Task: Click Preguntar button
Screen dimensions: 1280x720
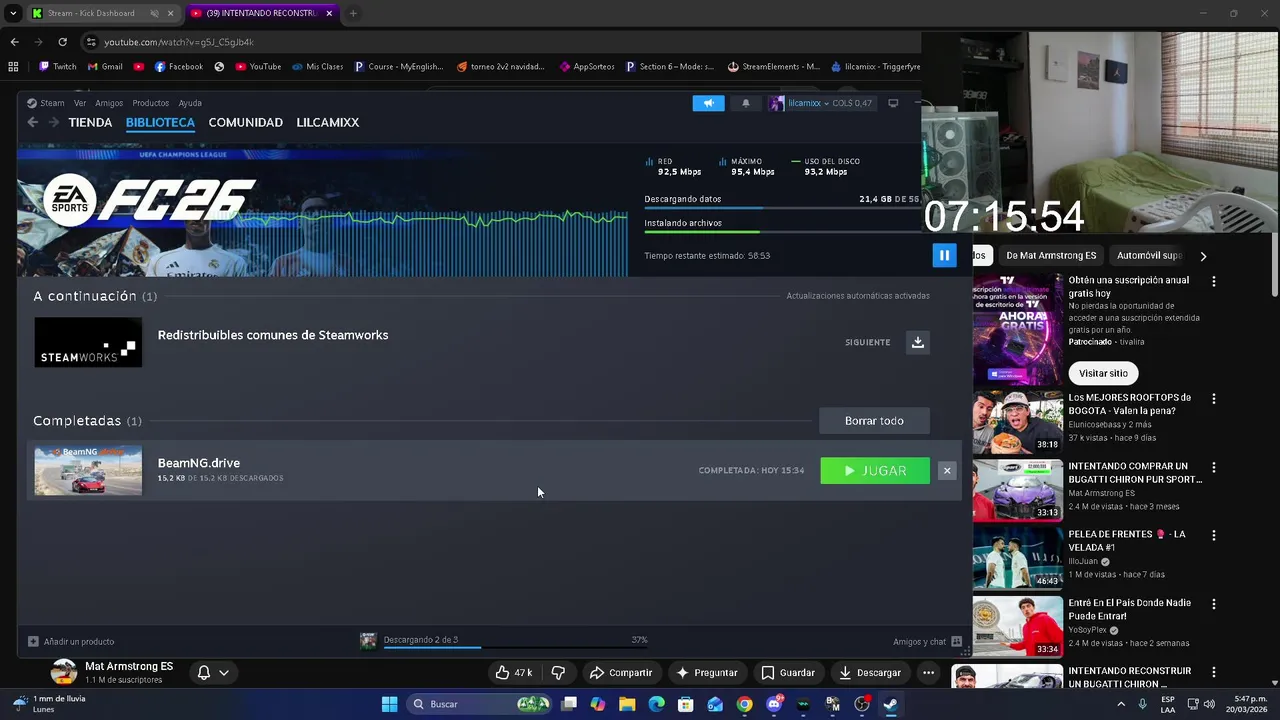Action: 707,673
